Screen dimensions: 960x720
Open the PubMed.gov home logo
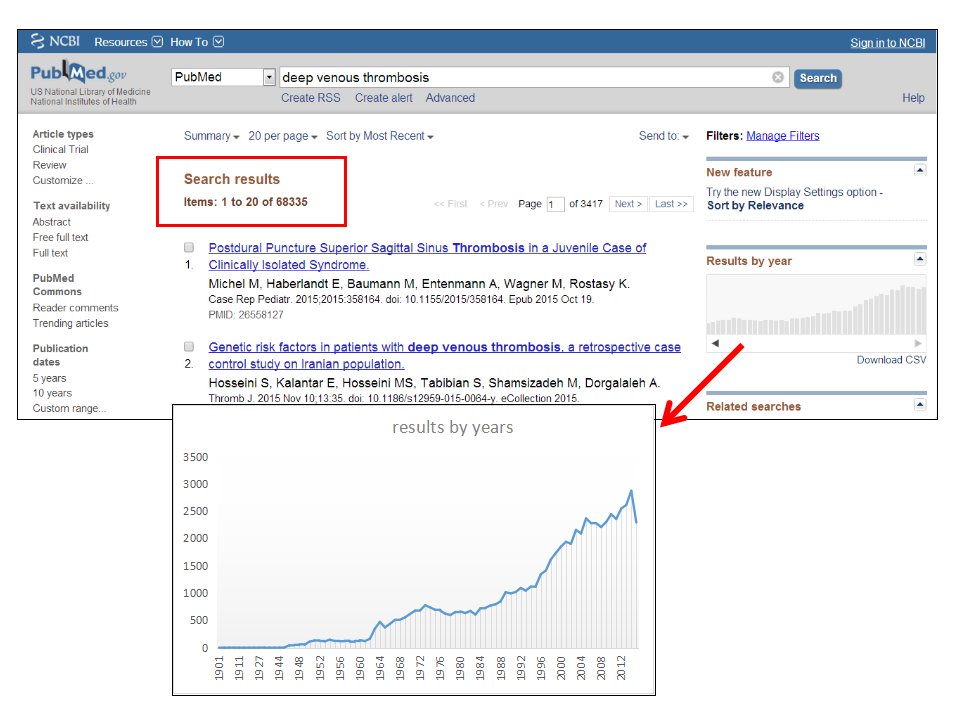78,72
